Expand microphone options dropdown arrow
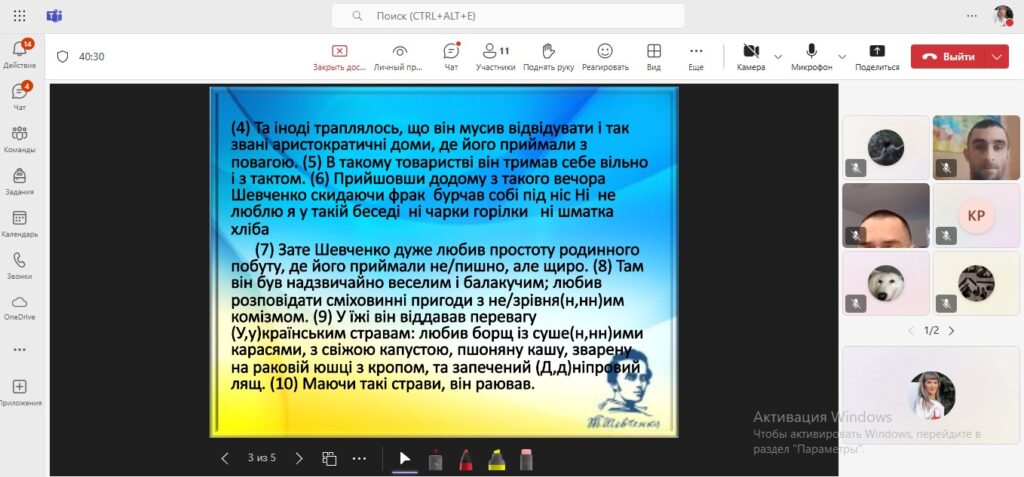The image size is (1024, 477). 842,56
